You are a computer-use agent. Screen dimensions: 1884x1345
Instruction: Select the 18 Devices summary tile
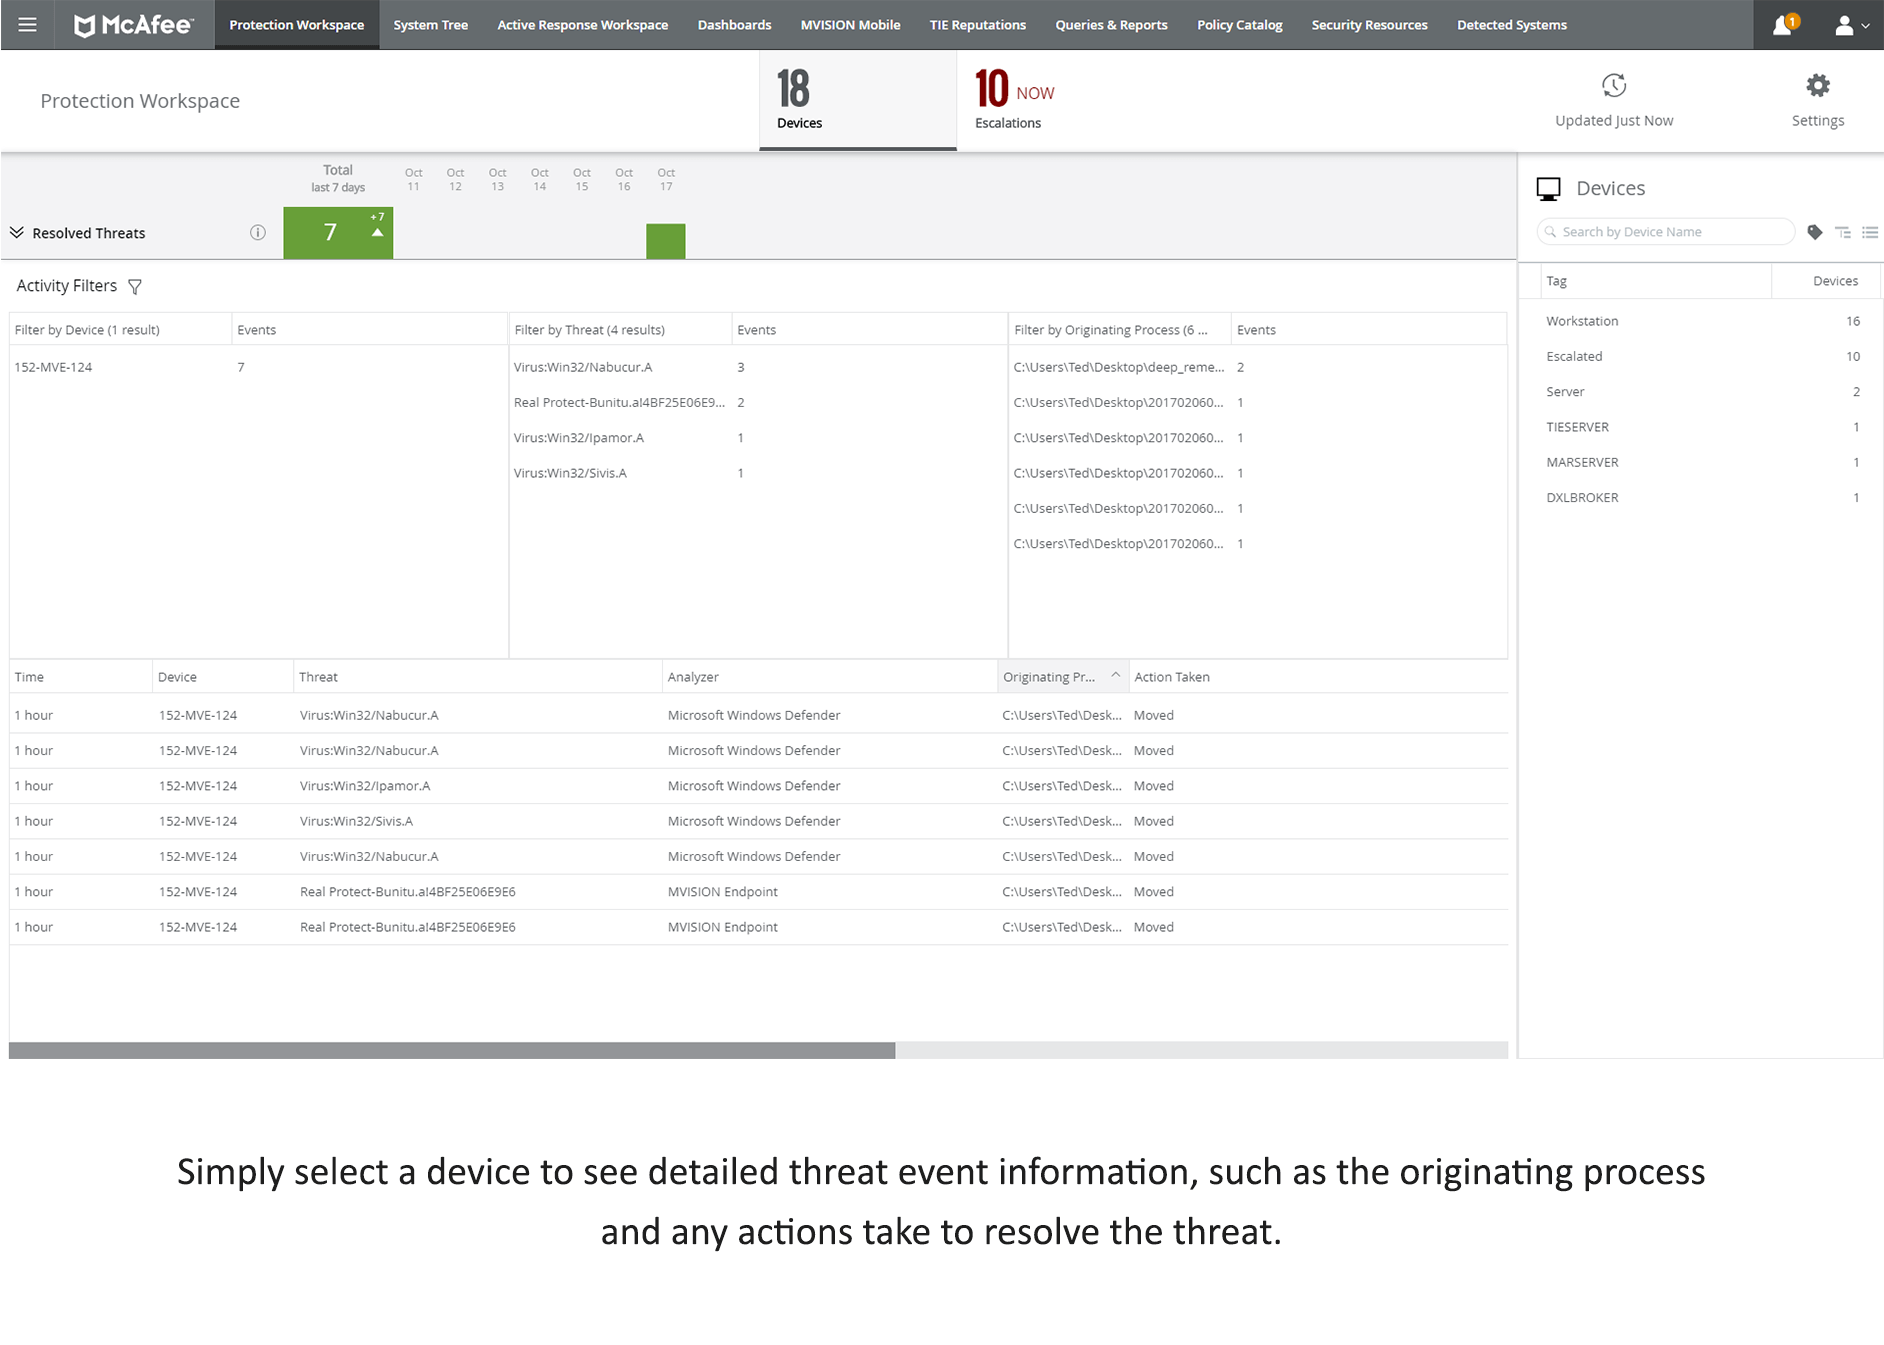tap(858, 100)
